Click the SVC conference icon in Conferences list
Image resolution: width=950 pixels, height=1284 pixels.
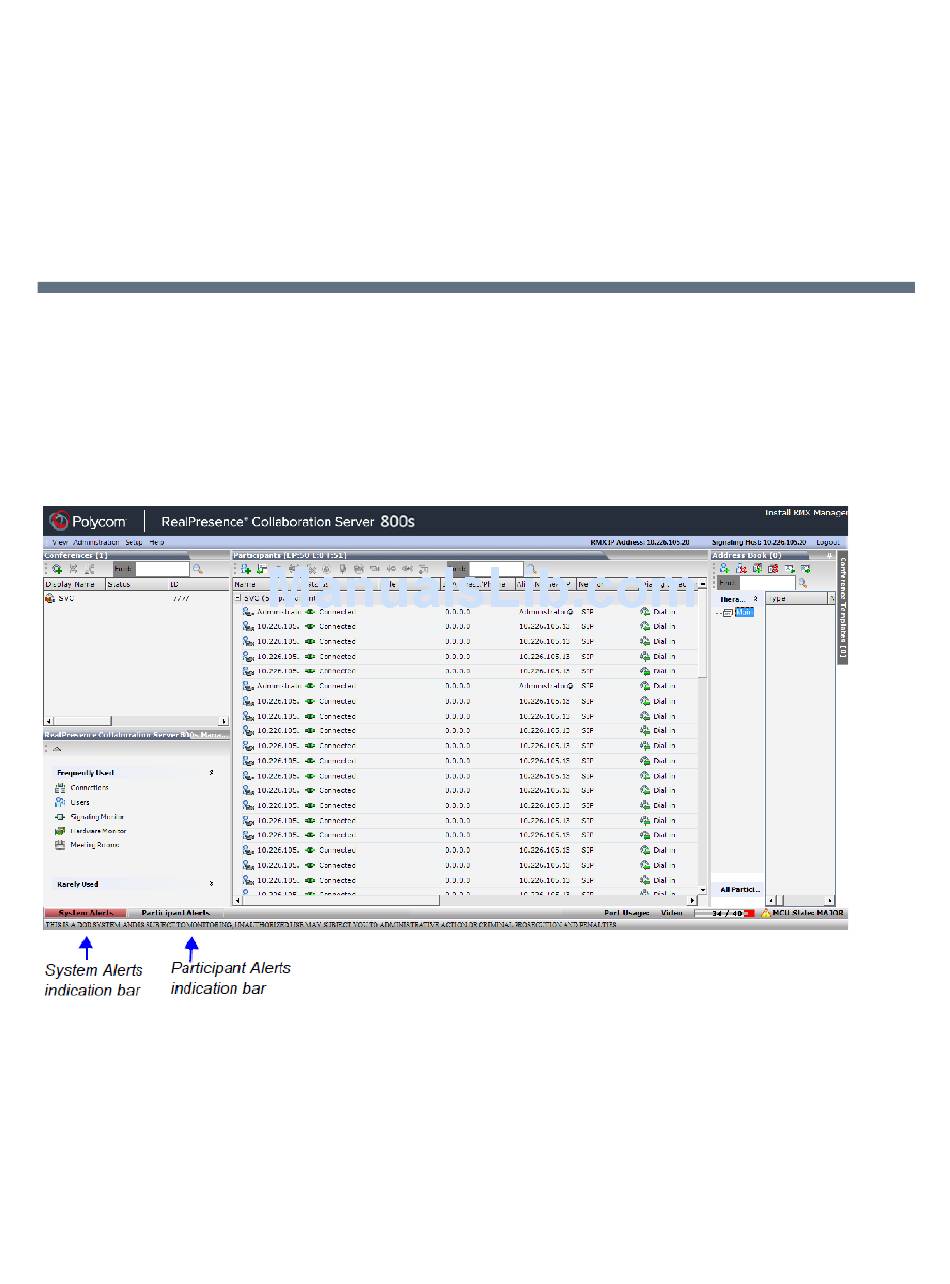point(50,598)
